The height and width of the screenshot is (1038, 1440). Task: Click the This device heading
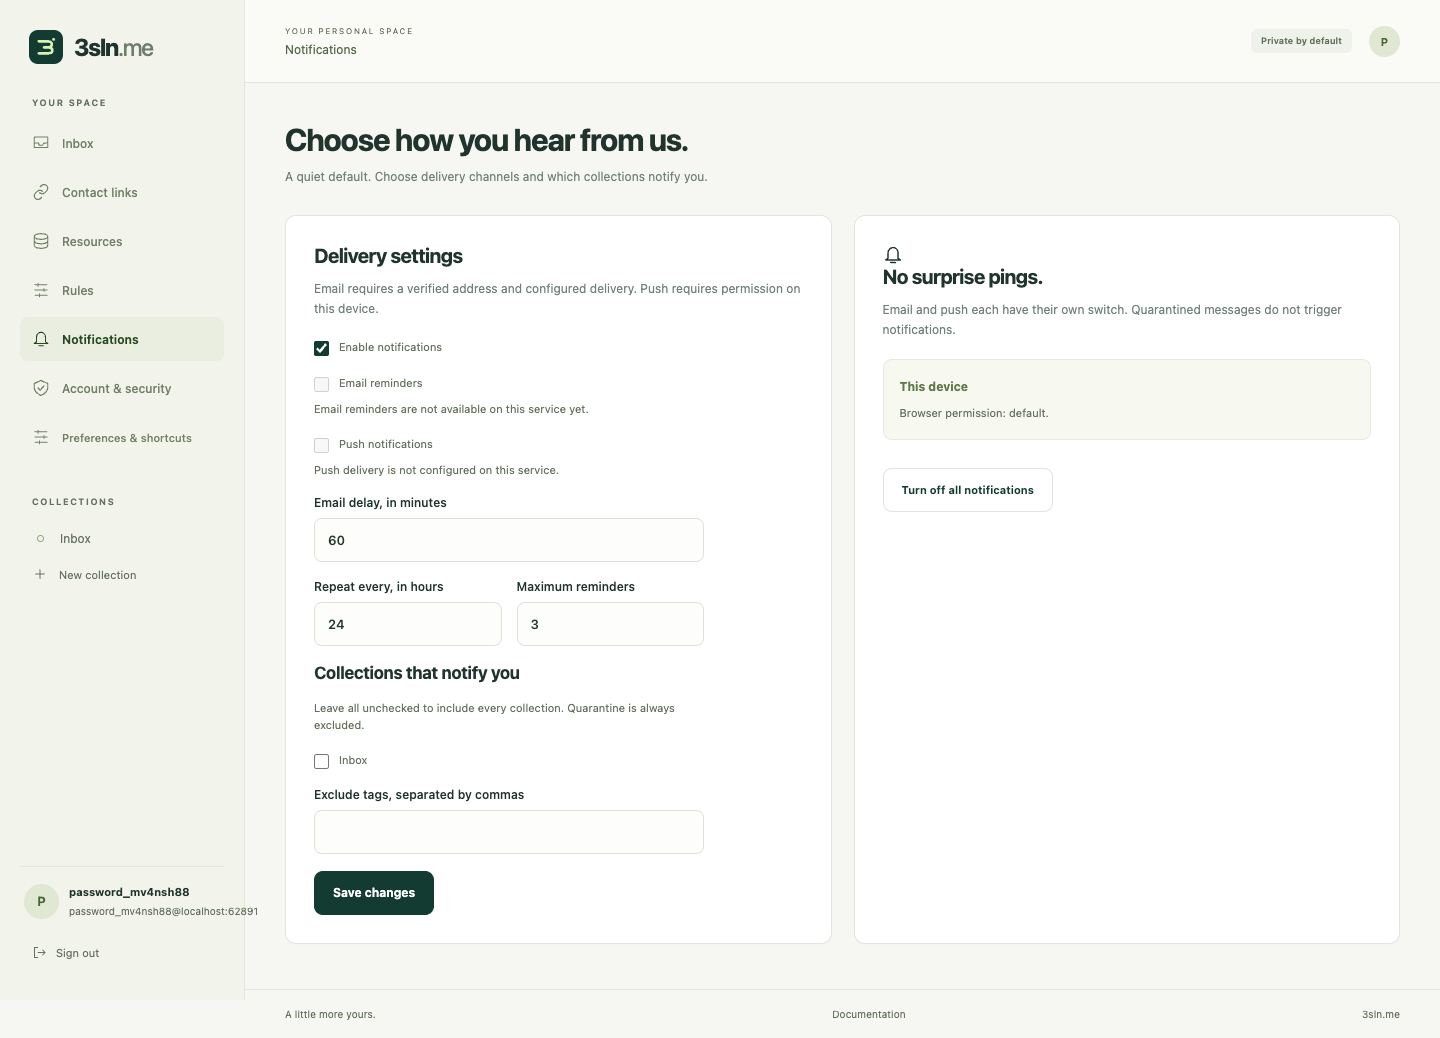point(933,386)
